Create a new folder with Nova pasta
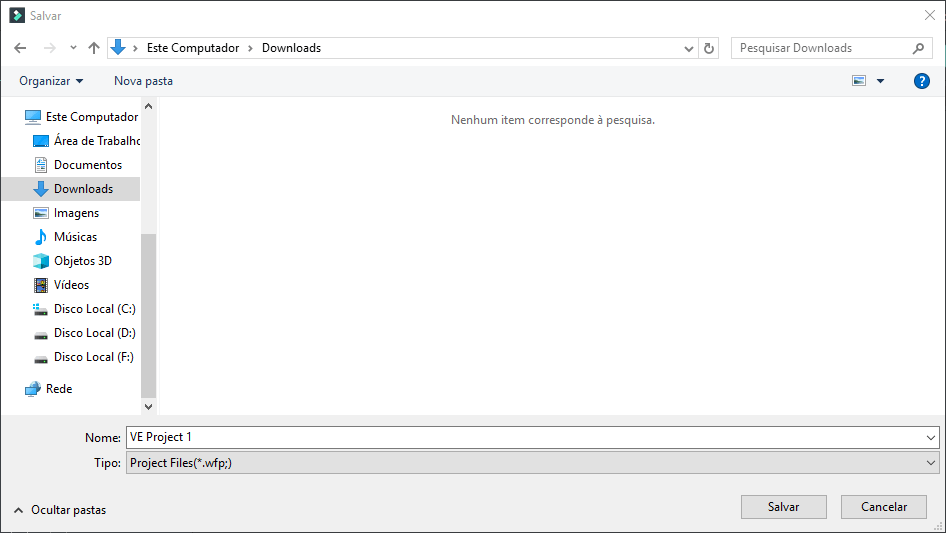 143,81
